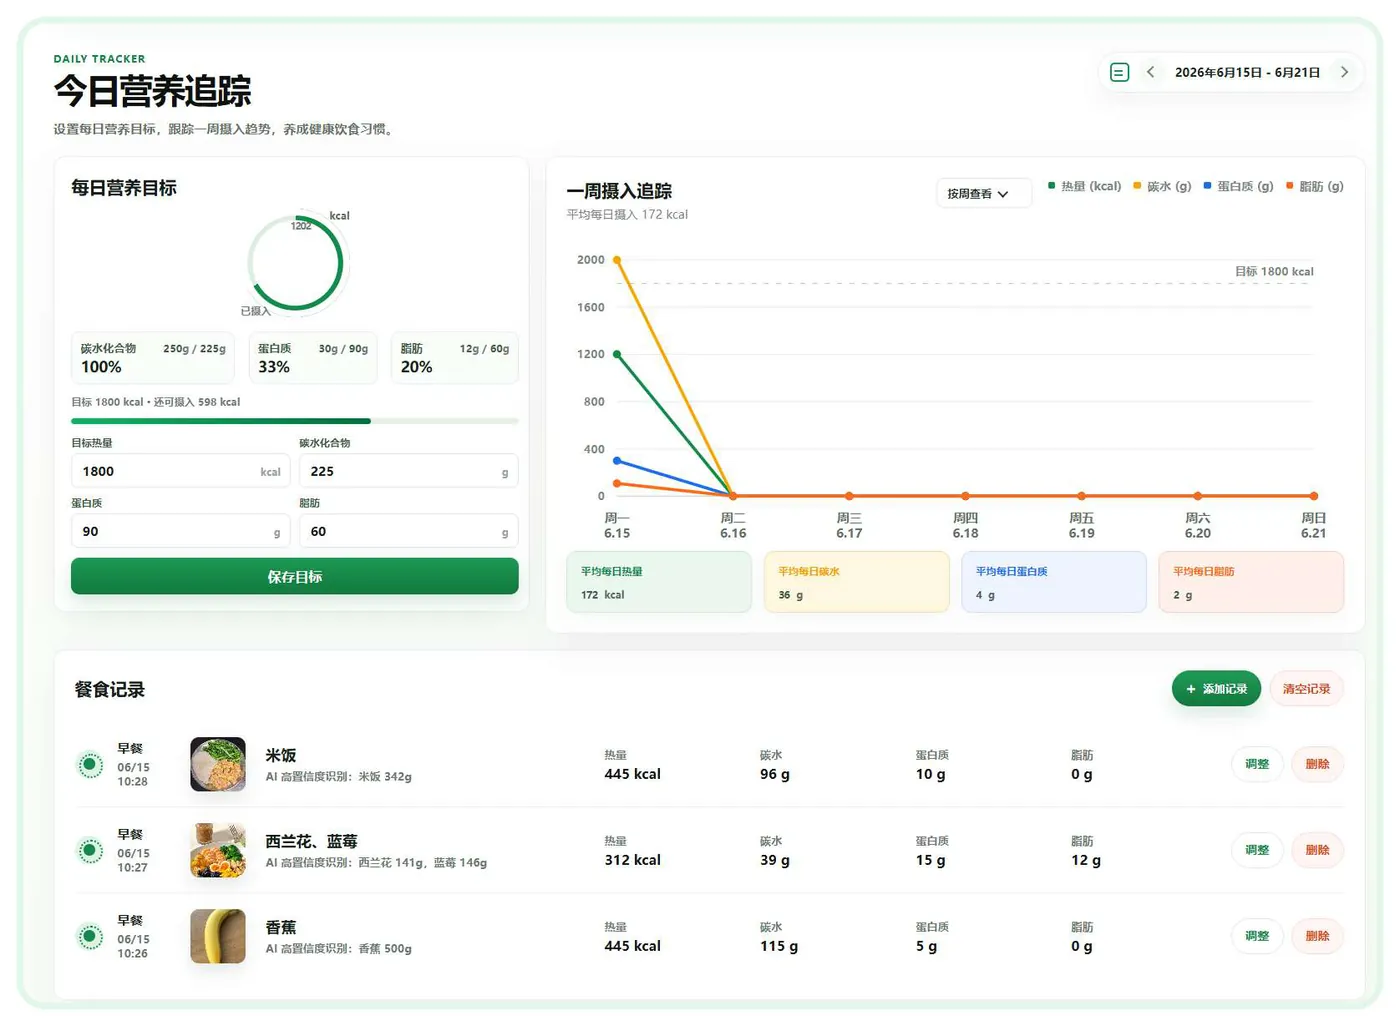The width and height of the screenshot is (1400, 1026).
Task: Click the data point at 周四 6.18
Action: point(965,496)
